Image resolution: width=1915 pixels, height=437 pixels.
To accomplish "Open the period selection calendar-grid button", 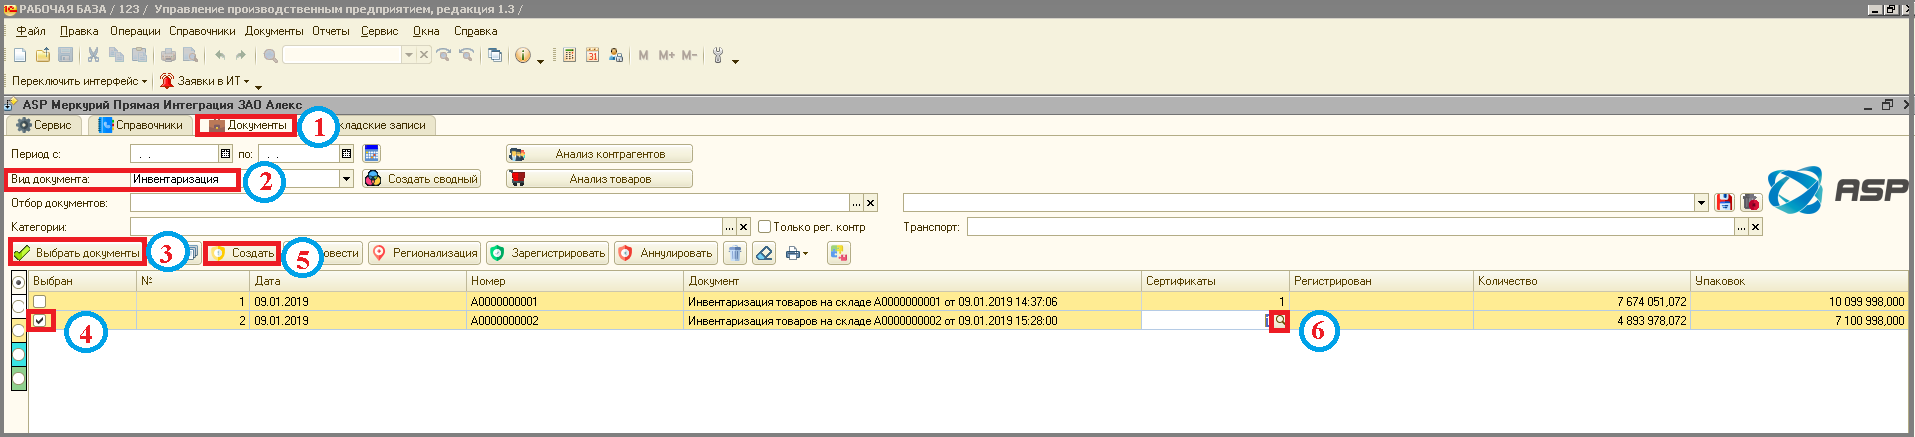I will [x=372, y=153].
